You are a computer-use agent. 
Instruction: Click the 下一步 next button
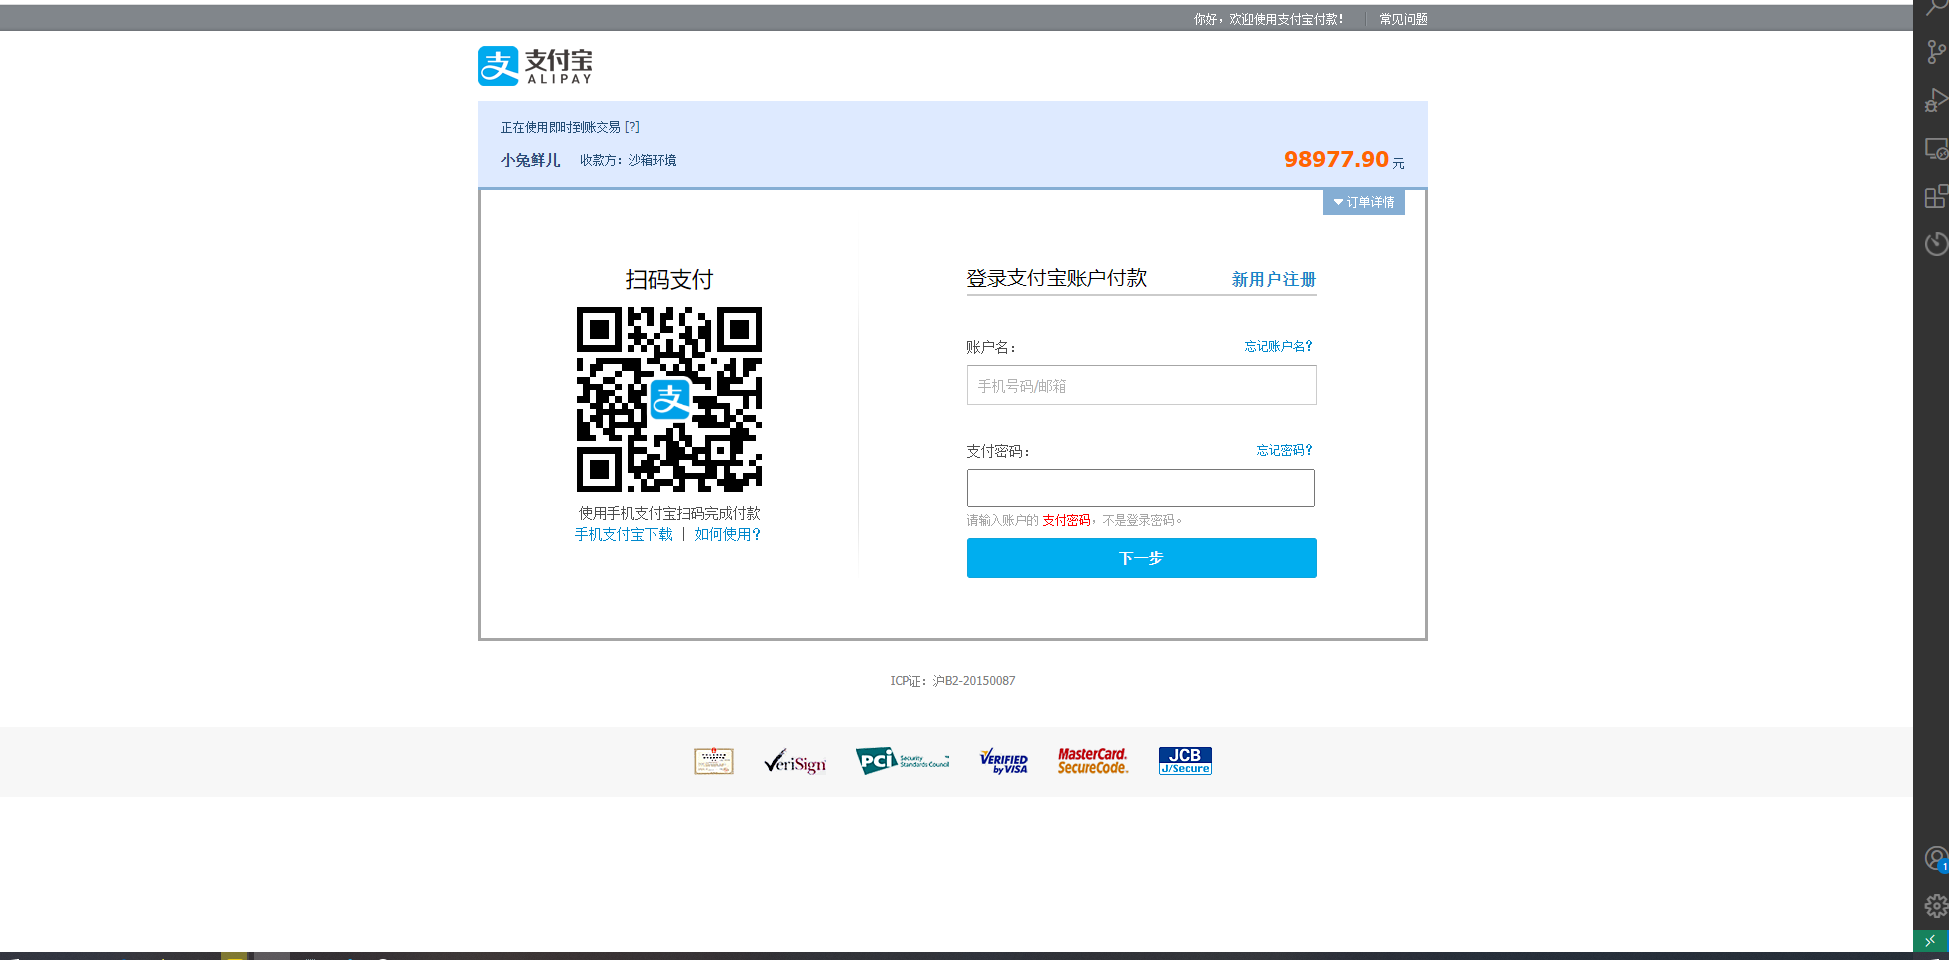pos(1141,558)
